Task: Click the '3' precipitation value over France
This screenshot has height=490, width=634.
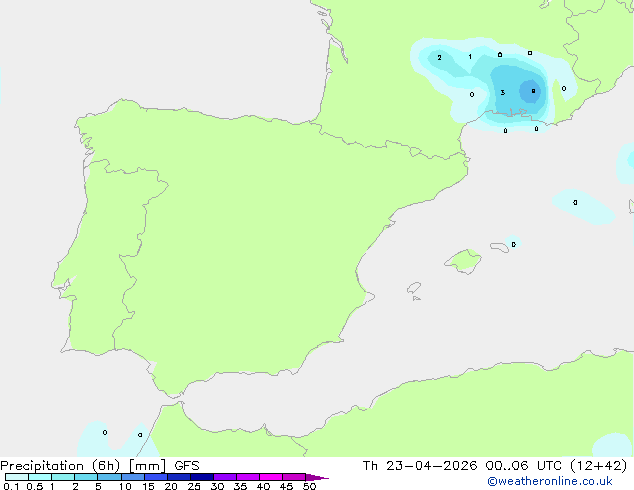Action: [x=503, y=93]
